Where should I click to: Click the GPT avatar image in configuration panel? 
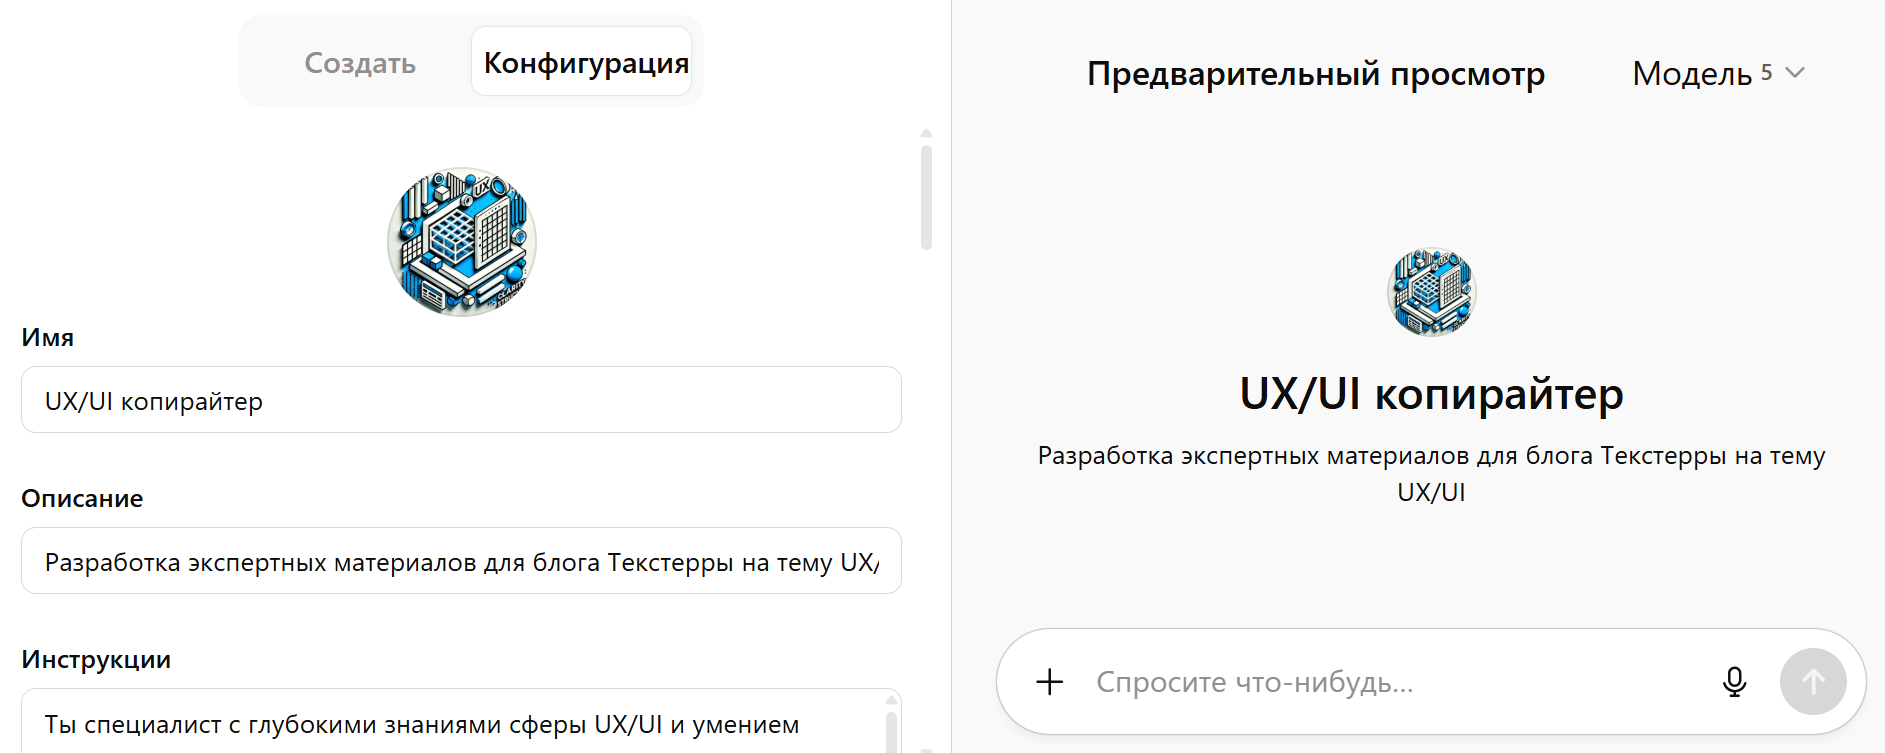click(x=461, y=241)
